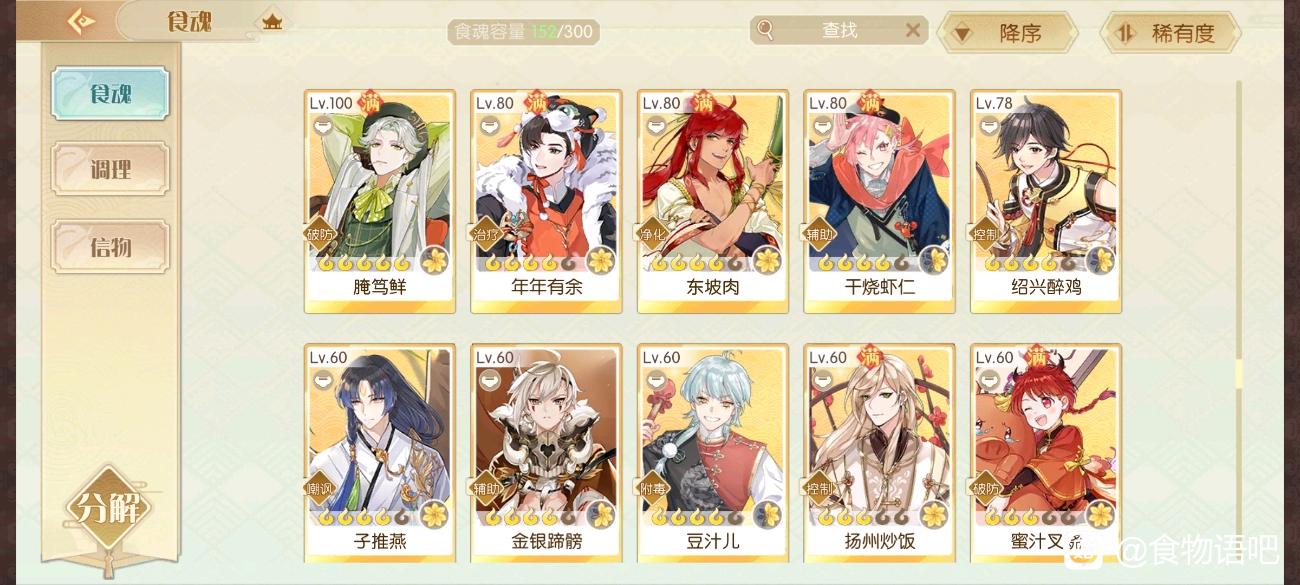Screen dimensions: 1300x585
Task: Open the 稀有度 sort criteria dropdown
Action: point(1170,33)
